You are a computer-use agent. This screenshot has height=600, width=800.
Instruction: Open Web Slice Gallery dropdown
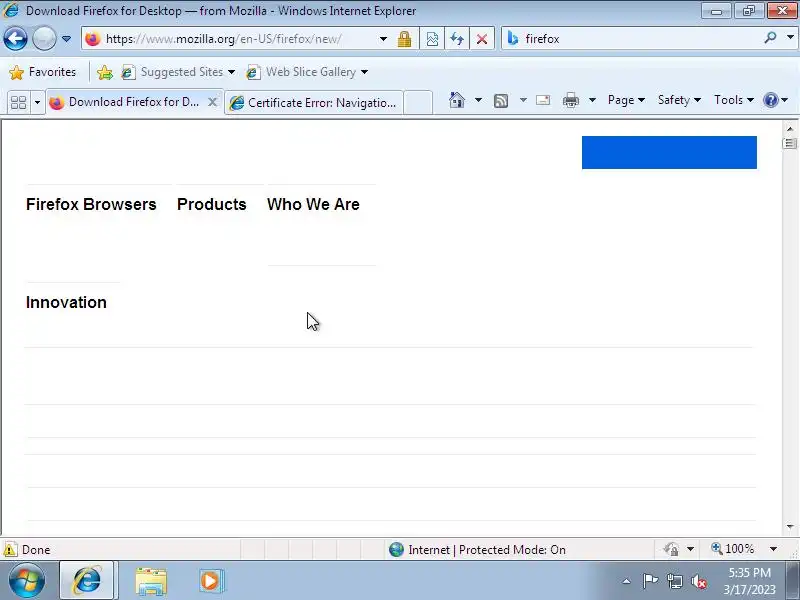click(x=307, y=72)
